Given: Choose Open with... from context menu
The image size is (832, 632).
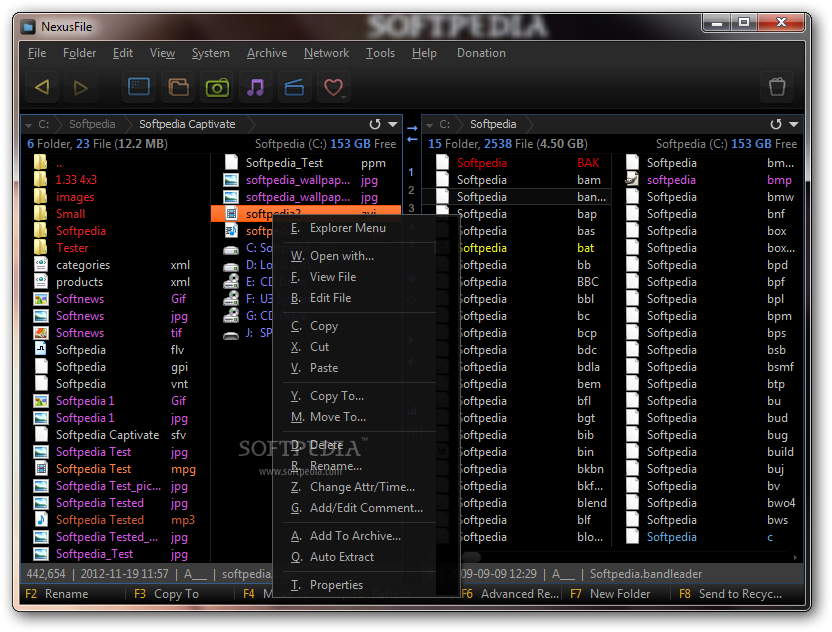Looking at the screenshot, I should (x=354, y=256).
